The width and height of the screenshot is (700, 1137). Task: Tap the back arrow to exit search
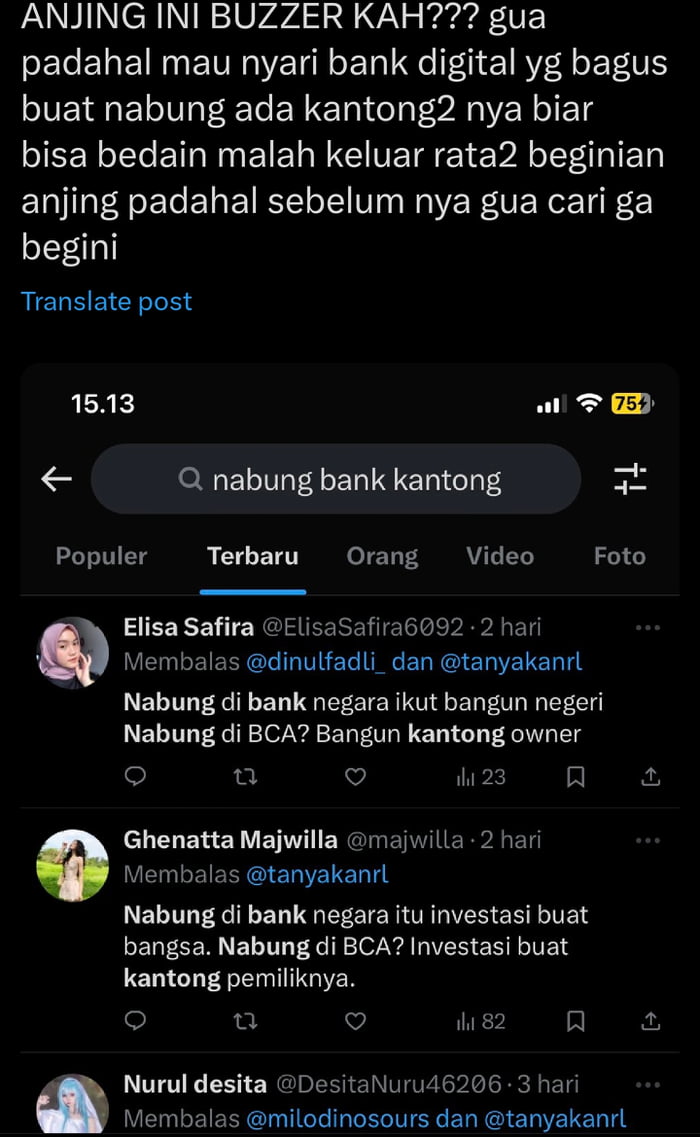coord(55,479)
